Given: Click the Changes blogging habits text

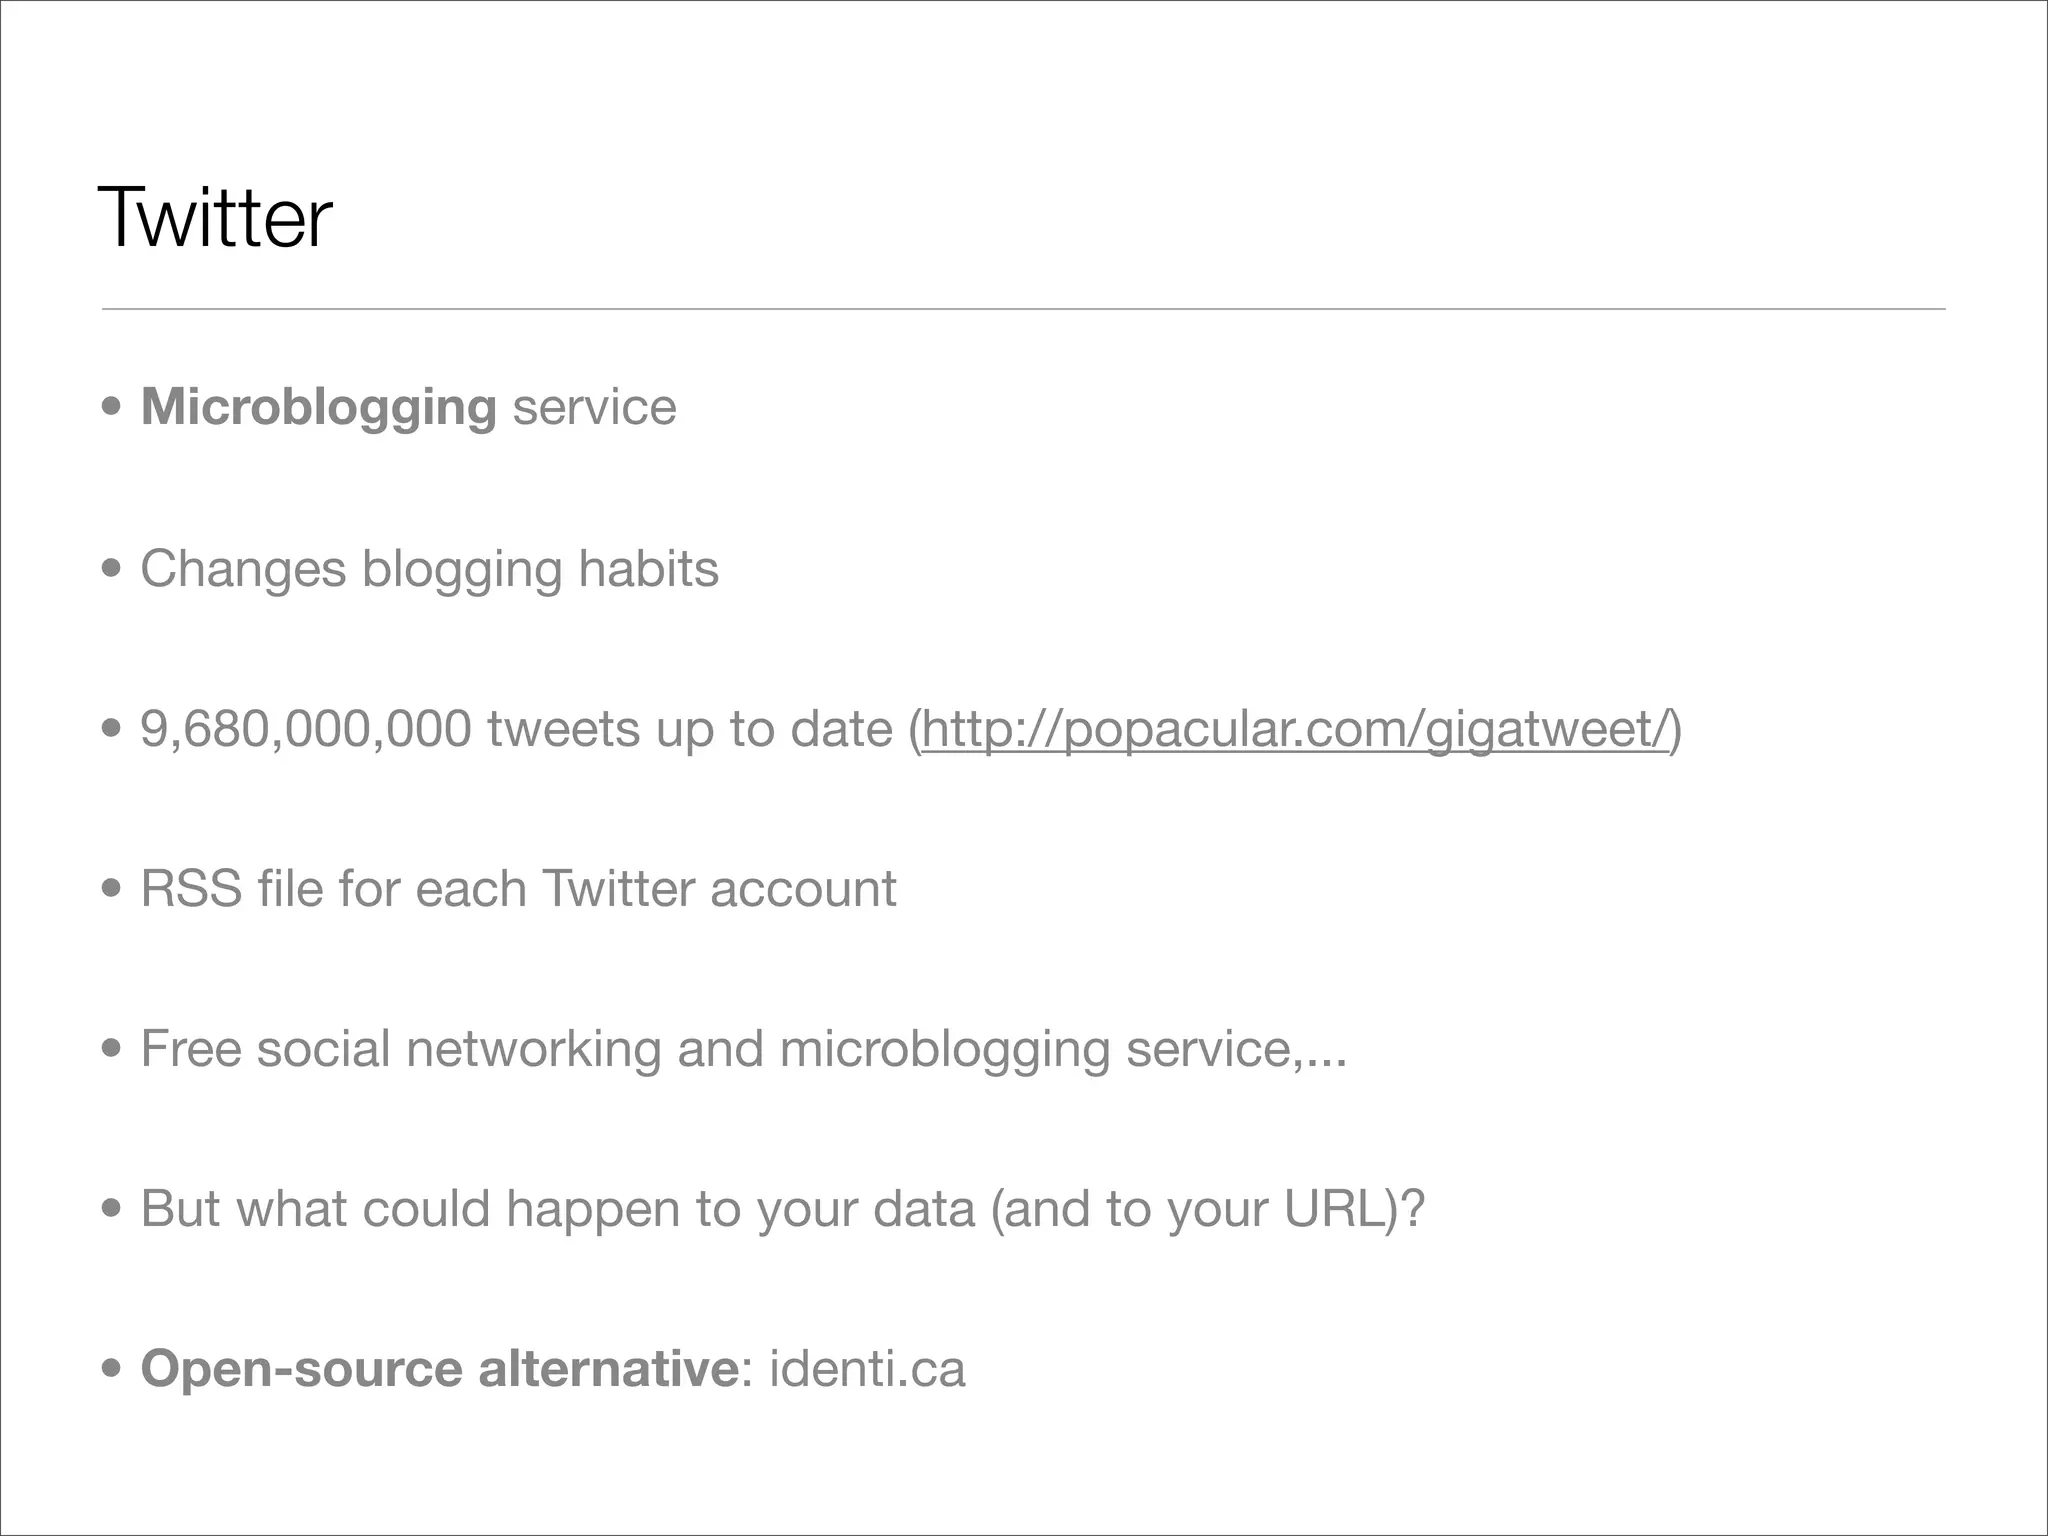Looking at the screenshot, I should pyautogui.click(x=429, y=569).
